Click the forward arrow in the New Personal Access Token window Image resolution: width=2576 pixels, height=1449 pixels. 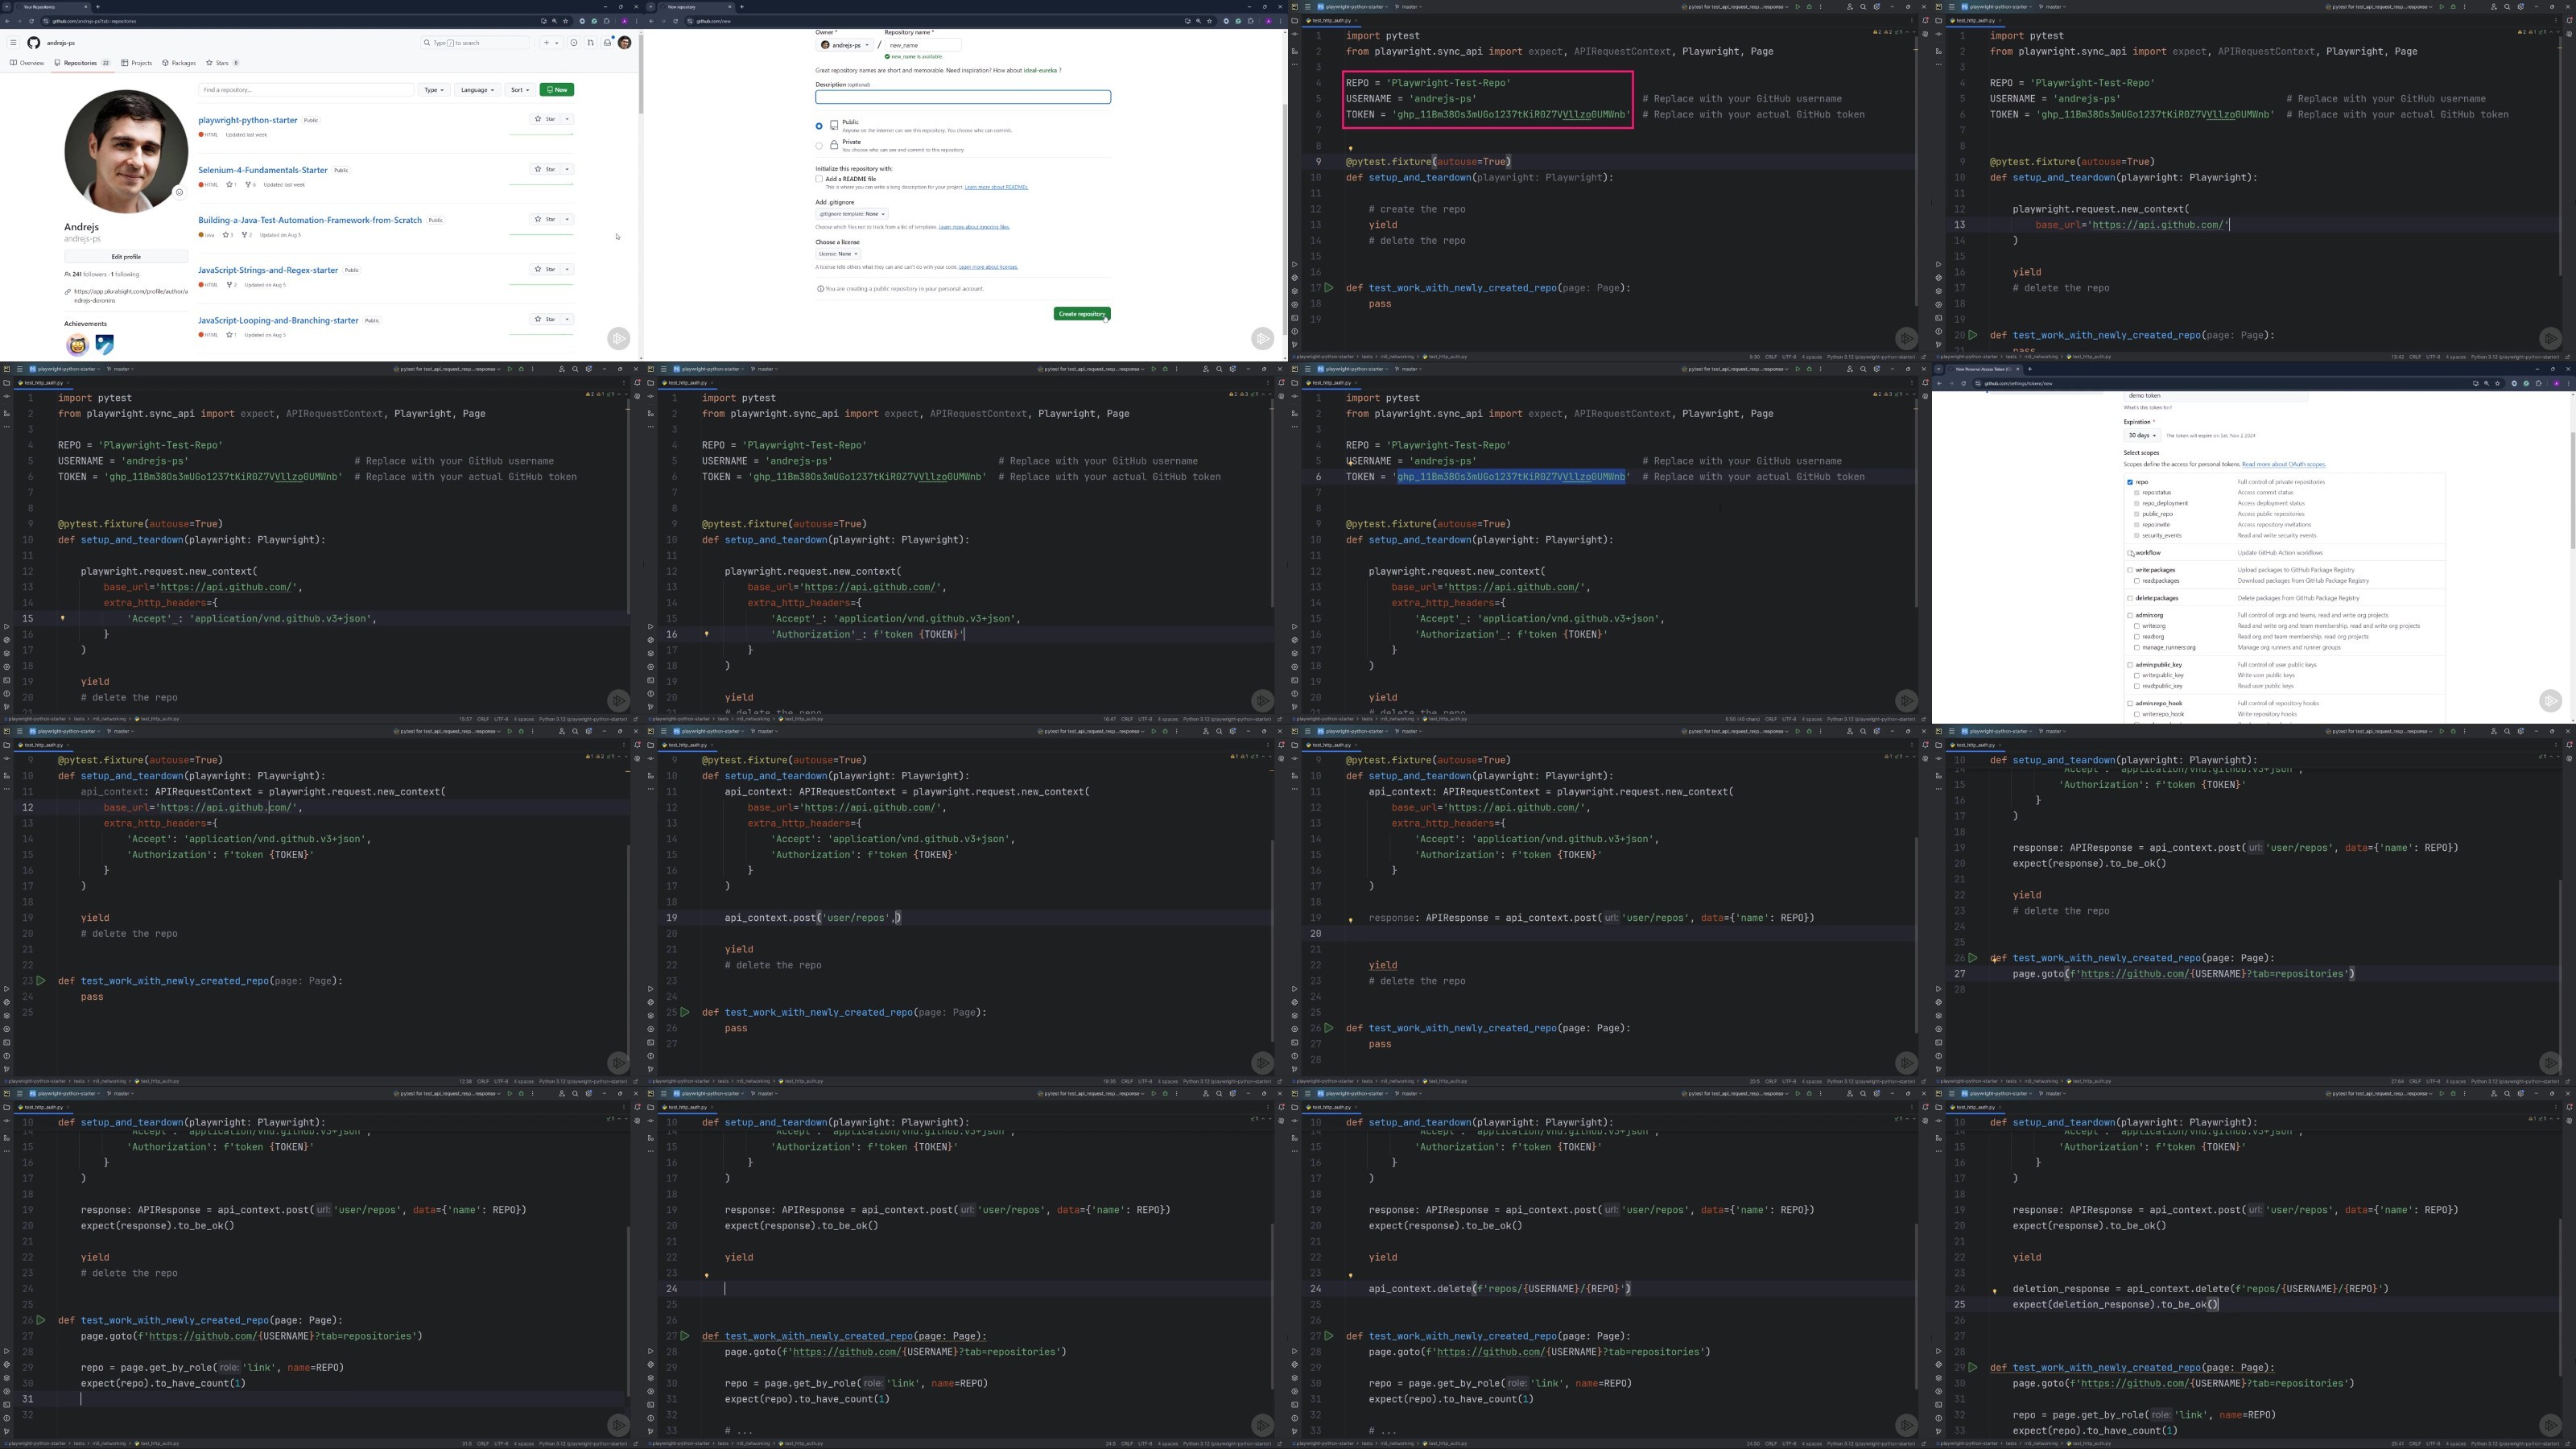(1951, 383)
